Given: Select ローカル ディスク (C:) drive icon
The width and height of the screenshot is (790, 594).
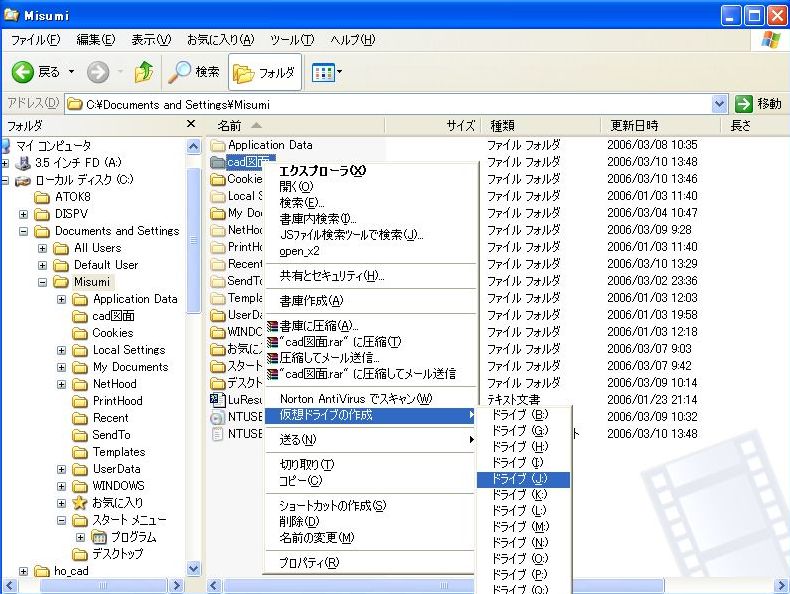Looking at the screenshot, I should pyautogui.click(x=23, y=180).
